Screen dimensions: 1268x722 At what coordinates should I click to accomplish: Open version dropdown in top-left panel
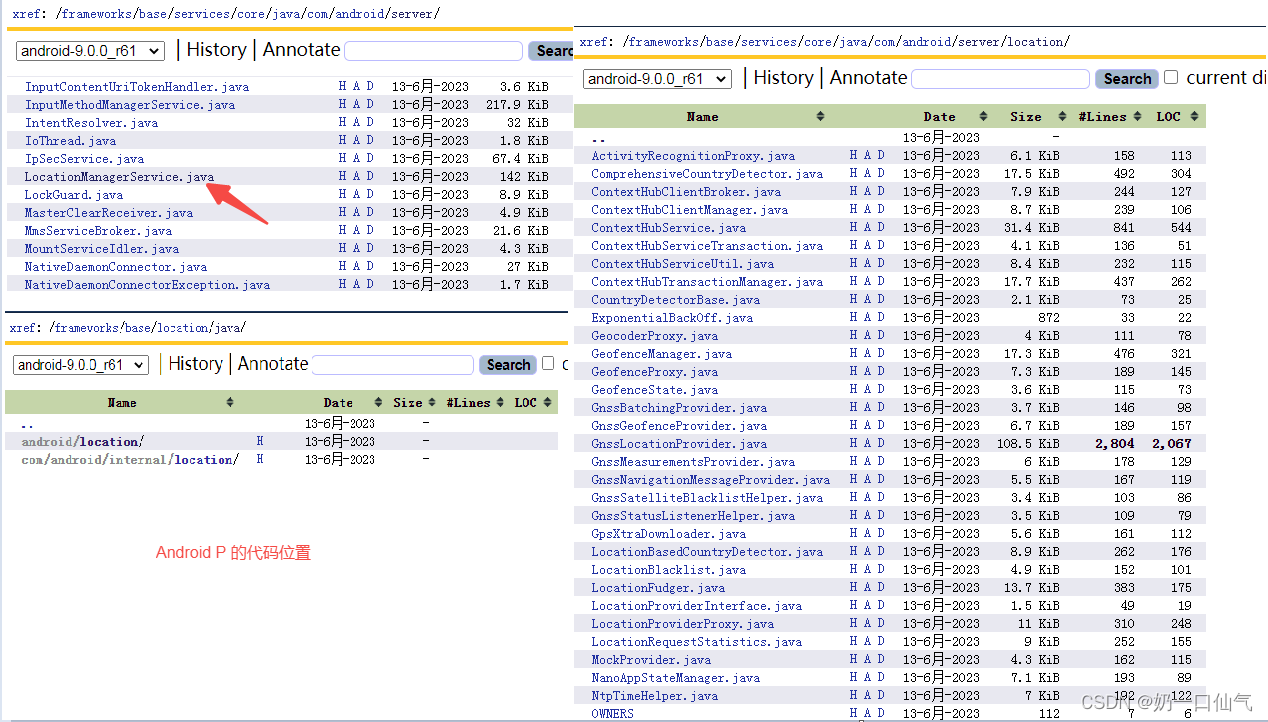click(x=91, y=51)
